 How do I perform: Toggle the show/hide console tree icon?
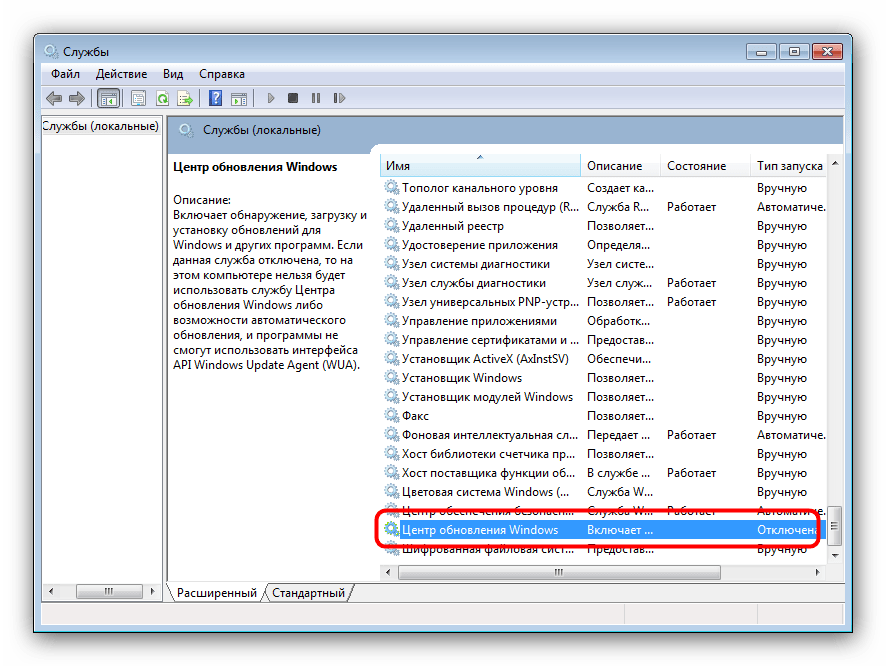[108, 98]
